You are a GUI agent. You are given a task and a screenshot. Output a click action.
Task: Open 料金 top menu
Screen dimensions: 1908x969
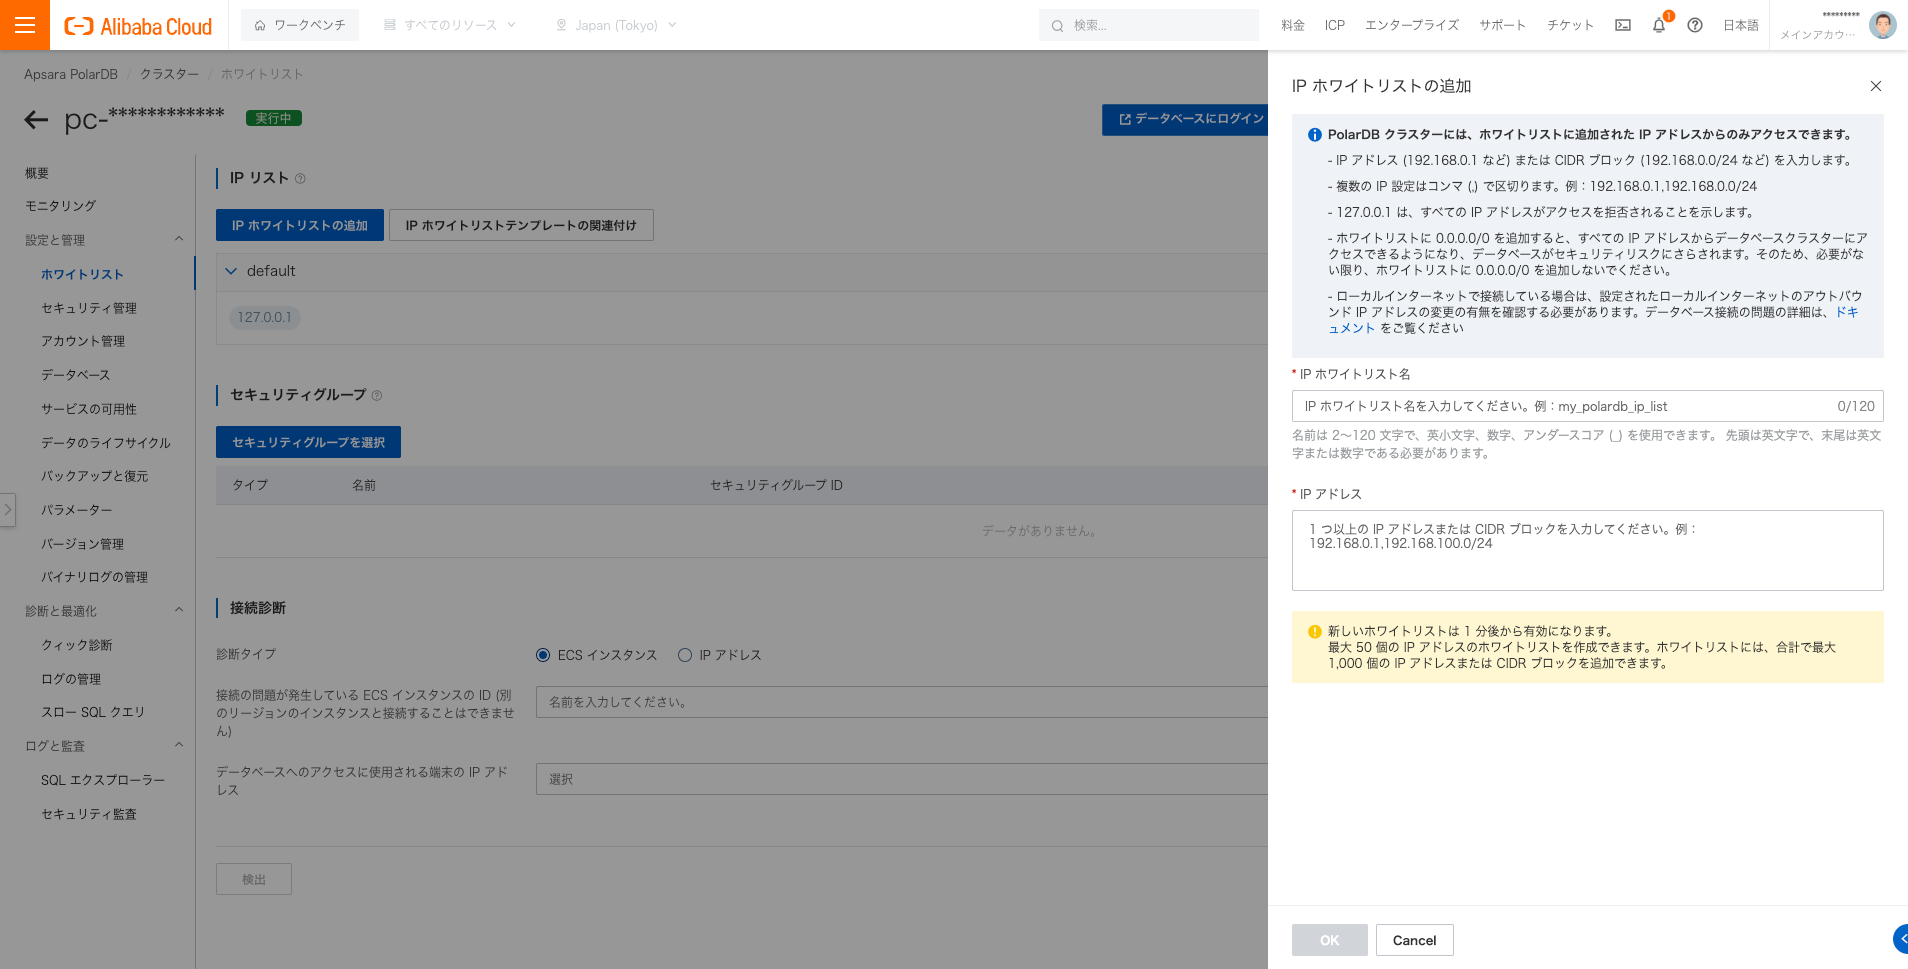[1293, 25]
